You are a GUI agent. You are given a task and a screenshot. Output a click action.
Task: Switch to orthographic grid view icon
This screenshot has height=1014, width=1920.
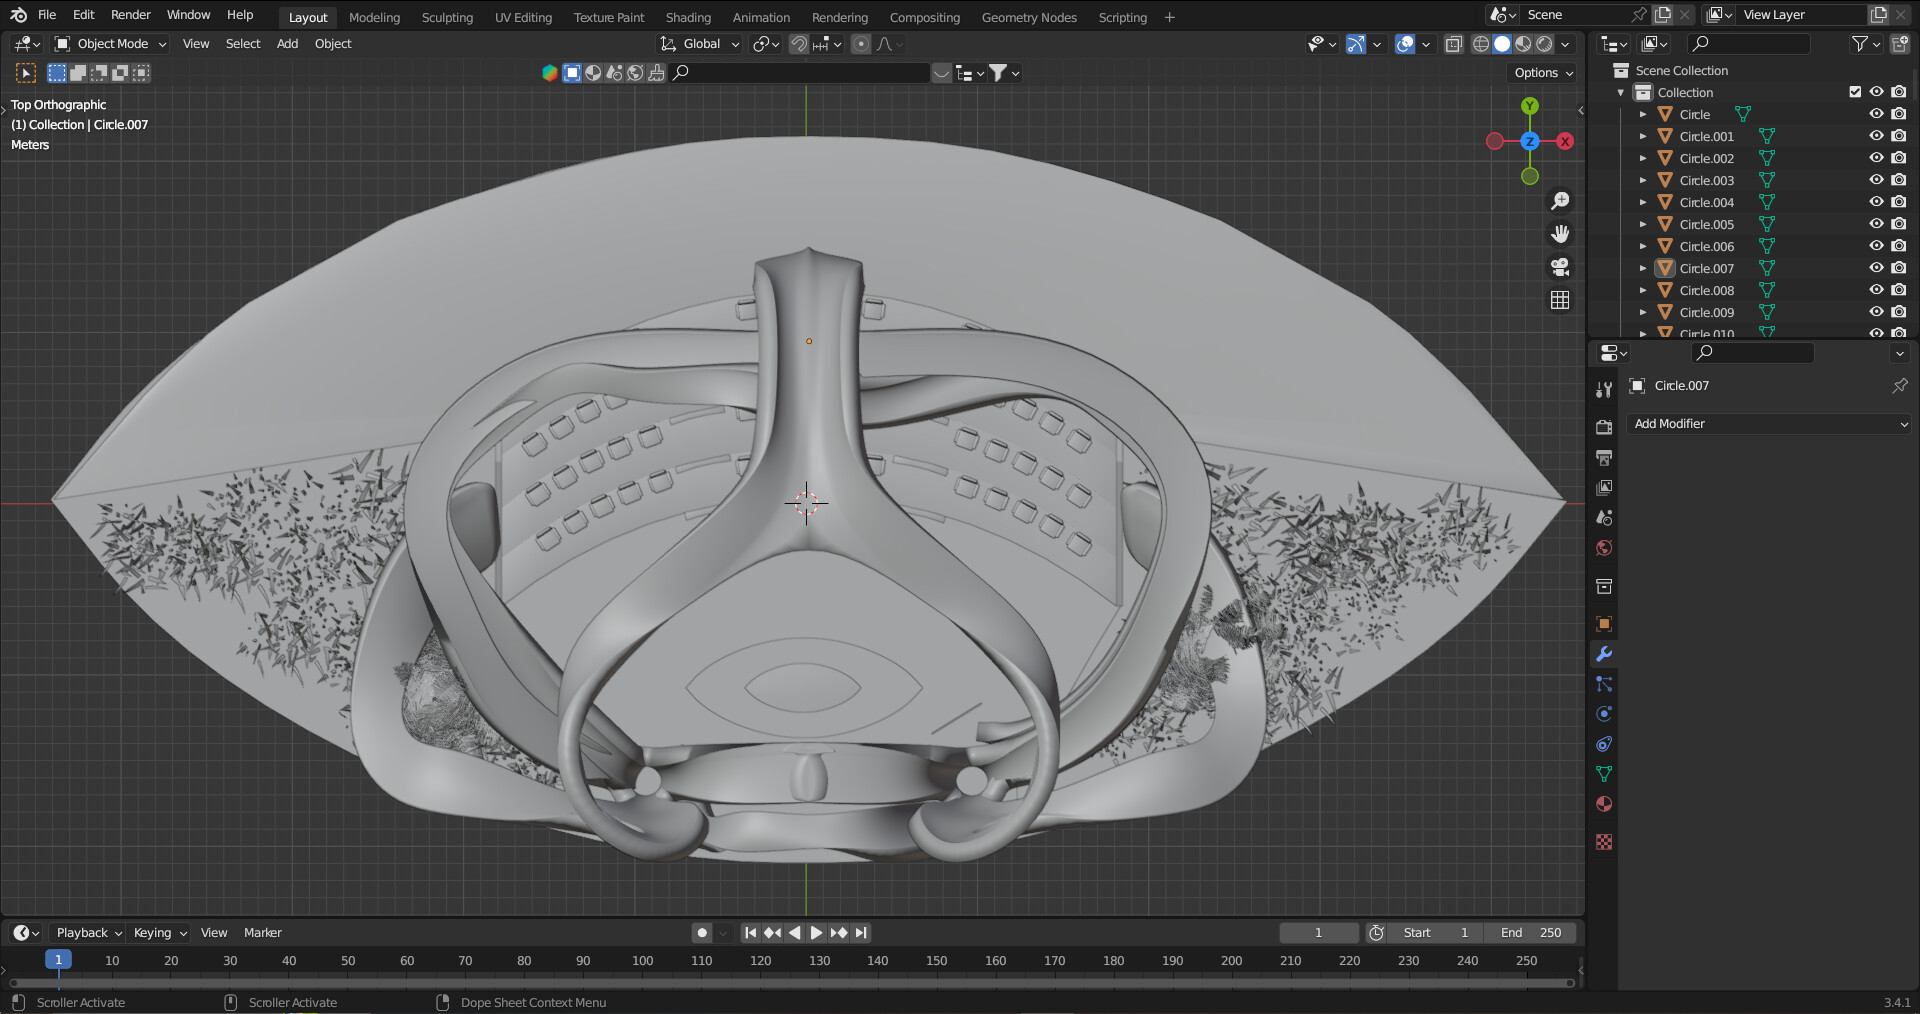1559,300
